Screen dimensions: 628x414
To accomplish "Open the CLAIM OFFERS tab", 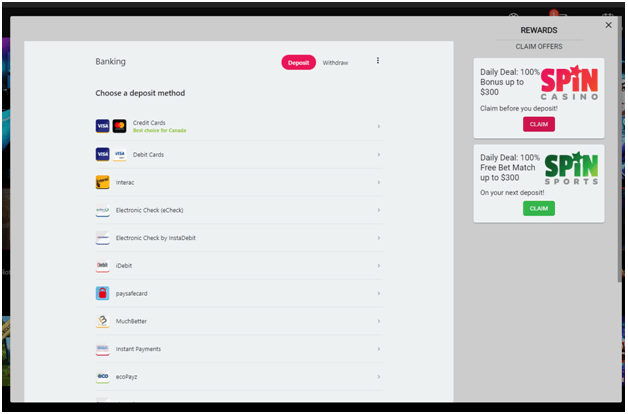I will coord(539,46).
